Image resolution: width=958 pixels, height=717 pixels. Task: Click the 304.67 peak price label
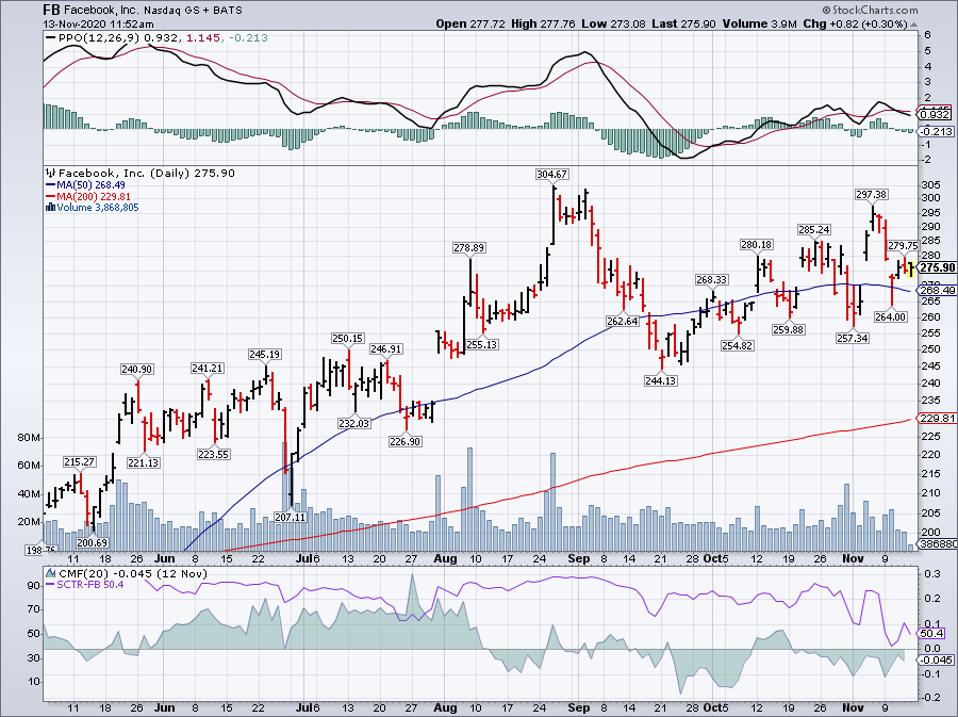click(552, 174)
